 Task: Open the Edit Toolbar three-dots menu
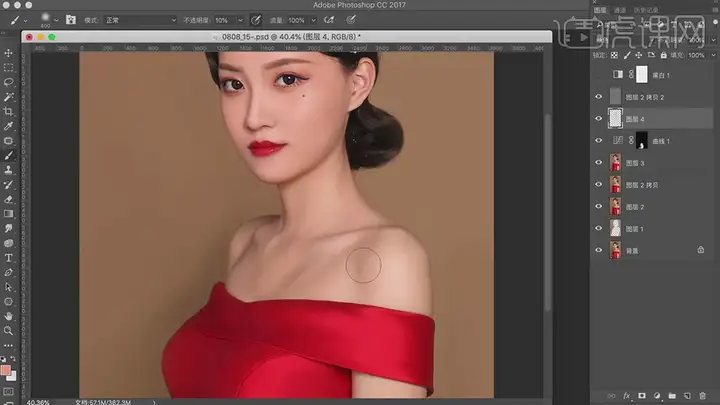coord(8,345)
